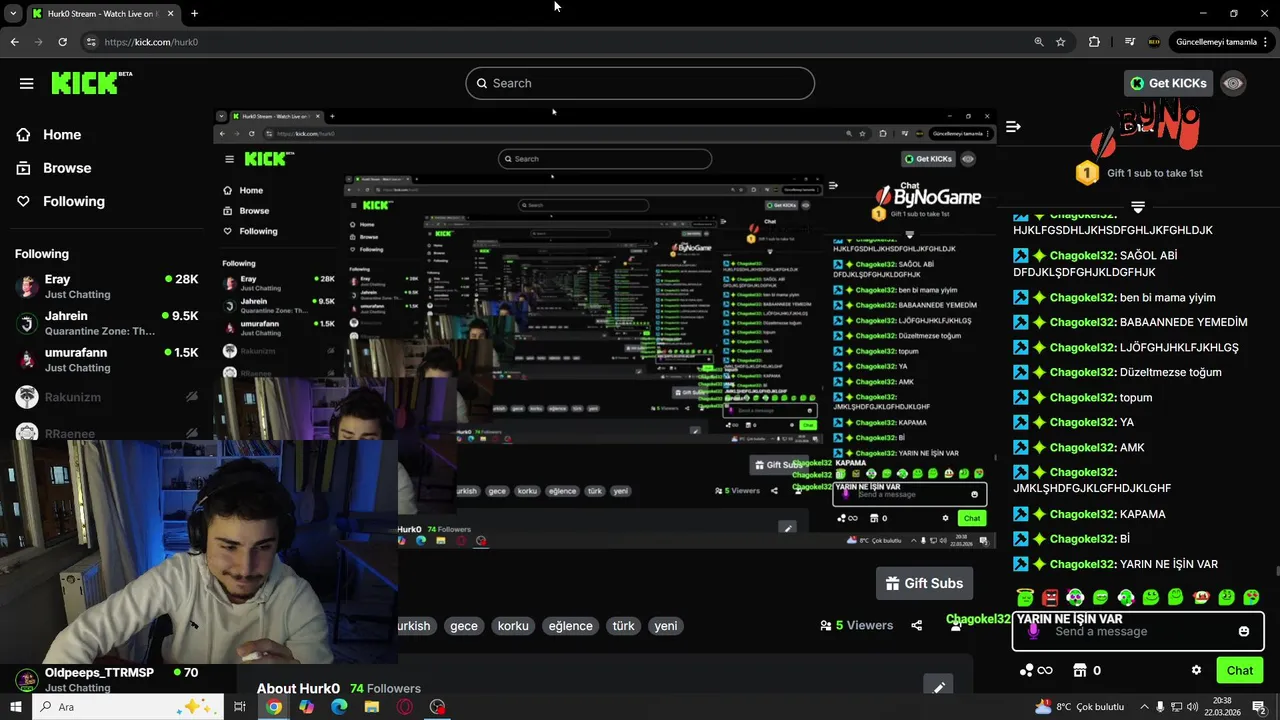Open browser zoom magnifier icon
This screenshot has width=1280, height=720.
(x=1039, y=42)
